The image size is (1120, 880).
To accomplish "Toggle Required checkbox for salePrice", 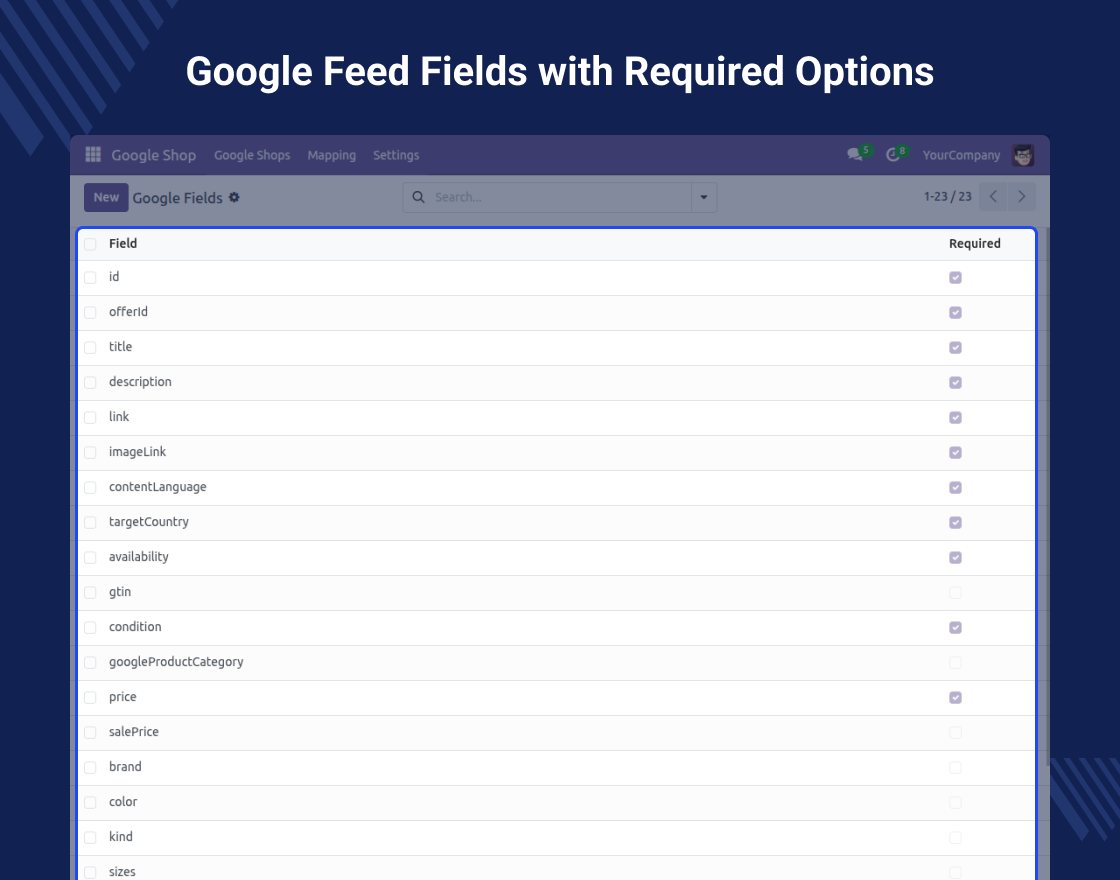I will pyautogui.click(x=955, y=733).
